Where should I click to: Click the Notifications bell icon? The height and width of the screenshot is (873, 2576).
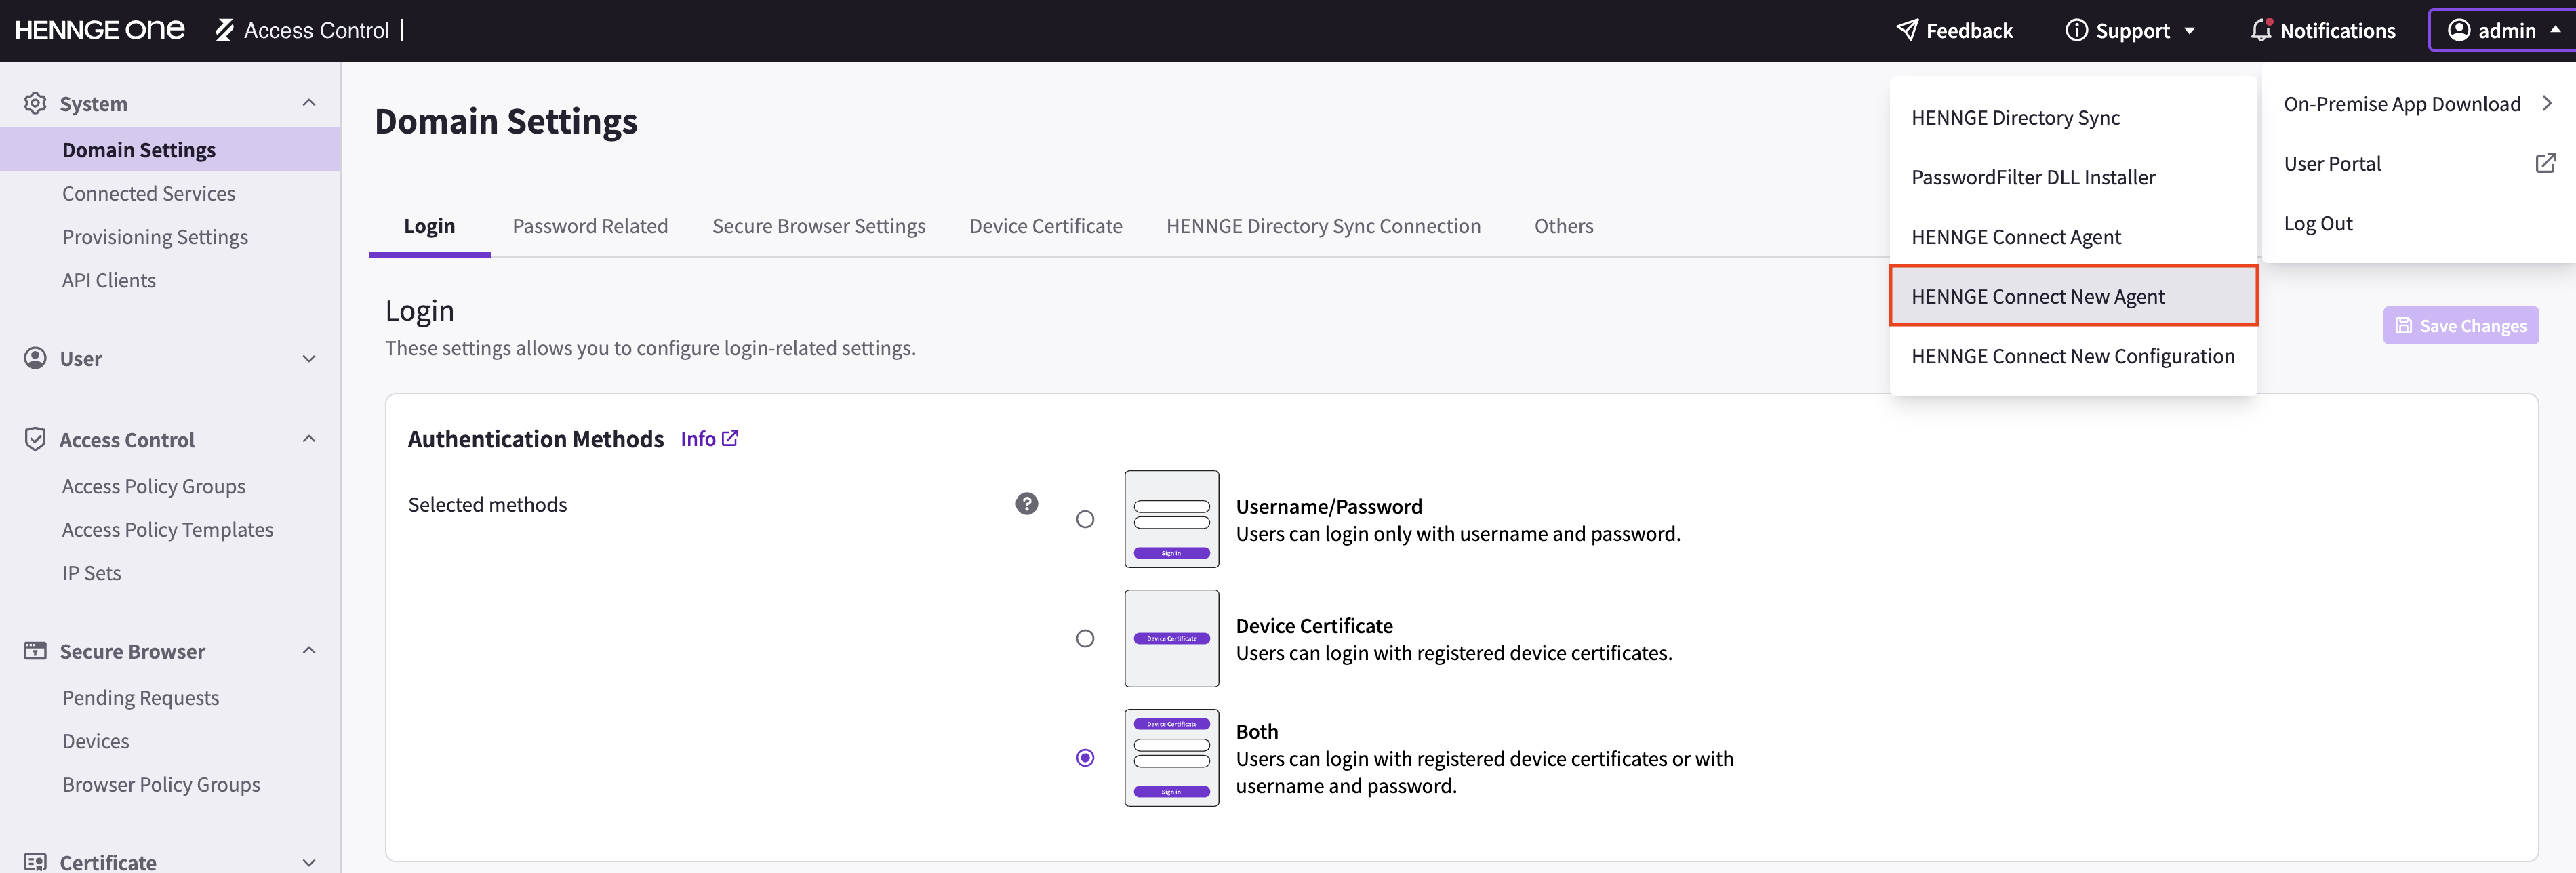[2261, 30]
